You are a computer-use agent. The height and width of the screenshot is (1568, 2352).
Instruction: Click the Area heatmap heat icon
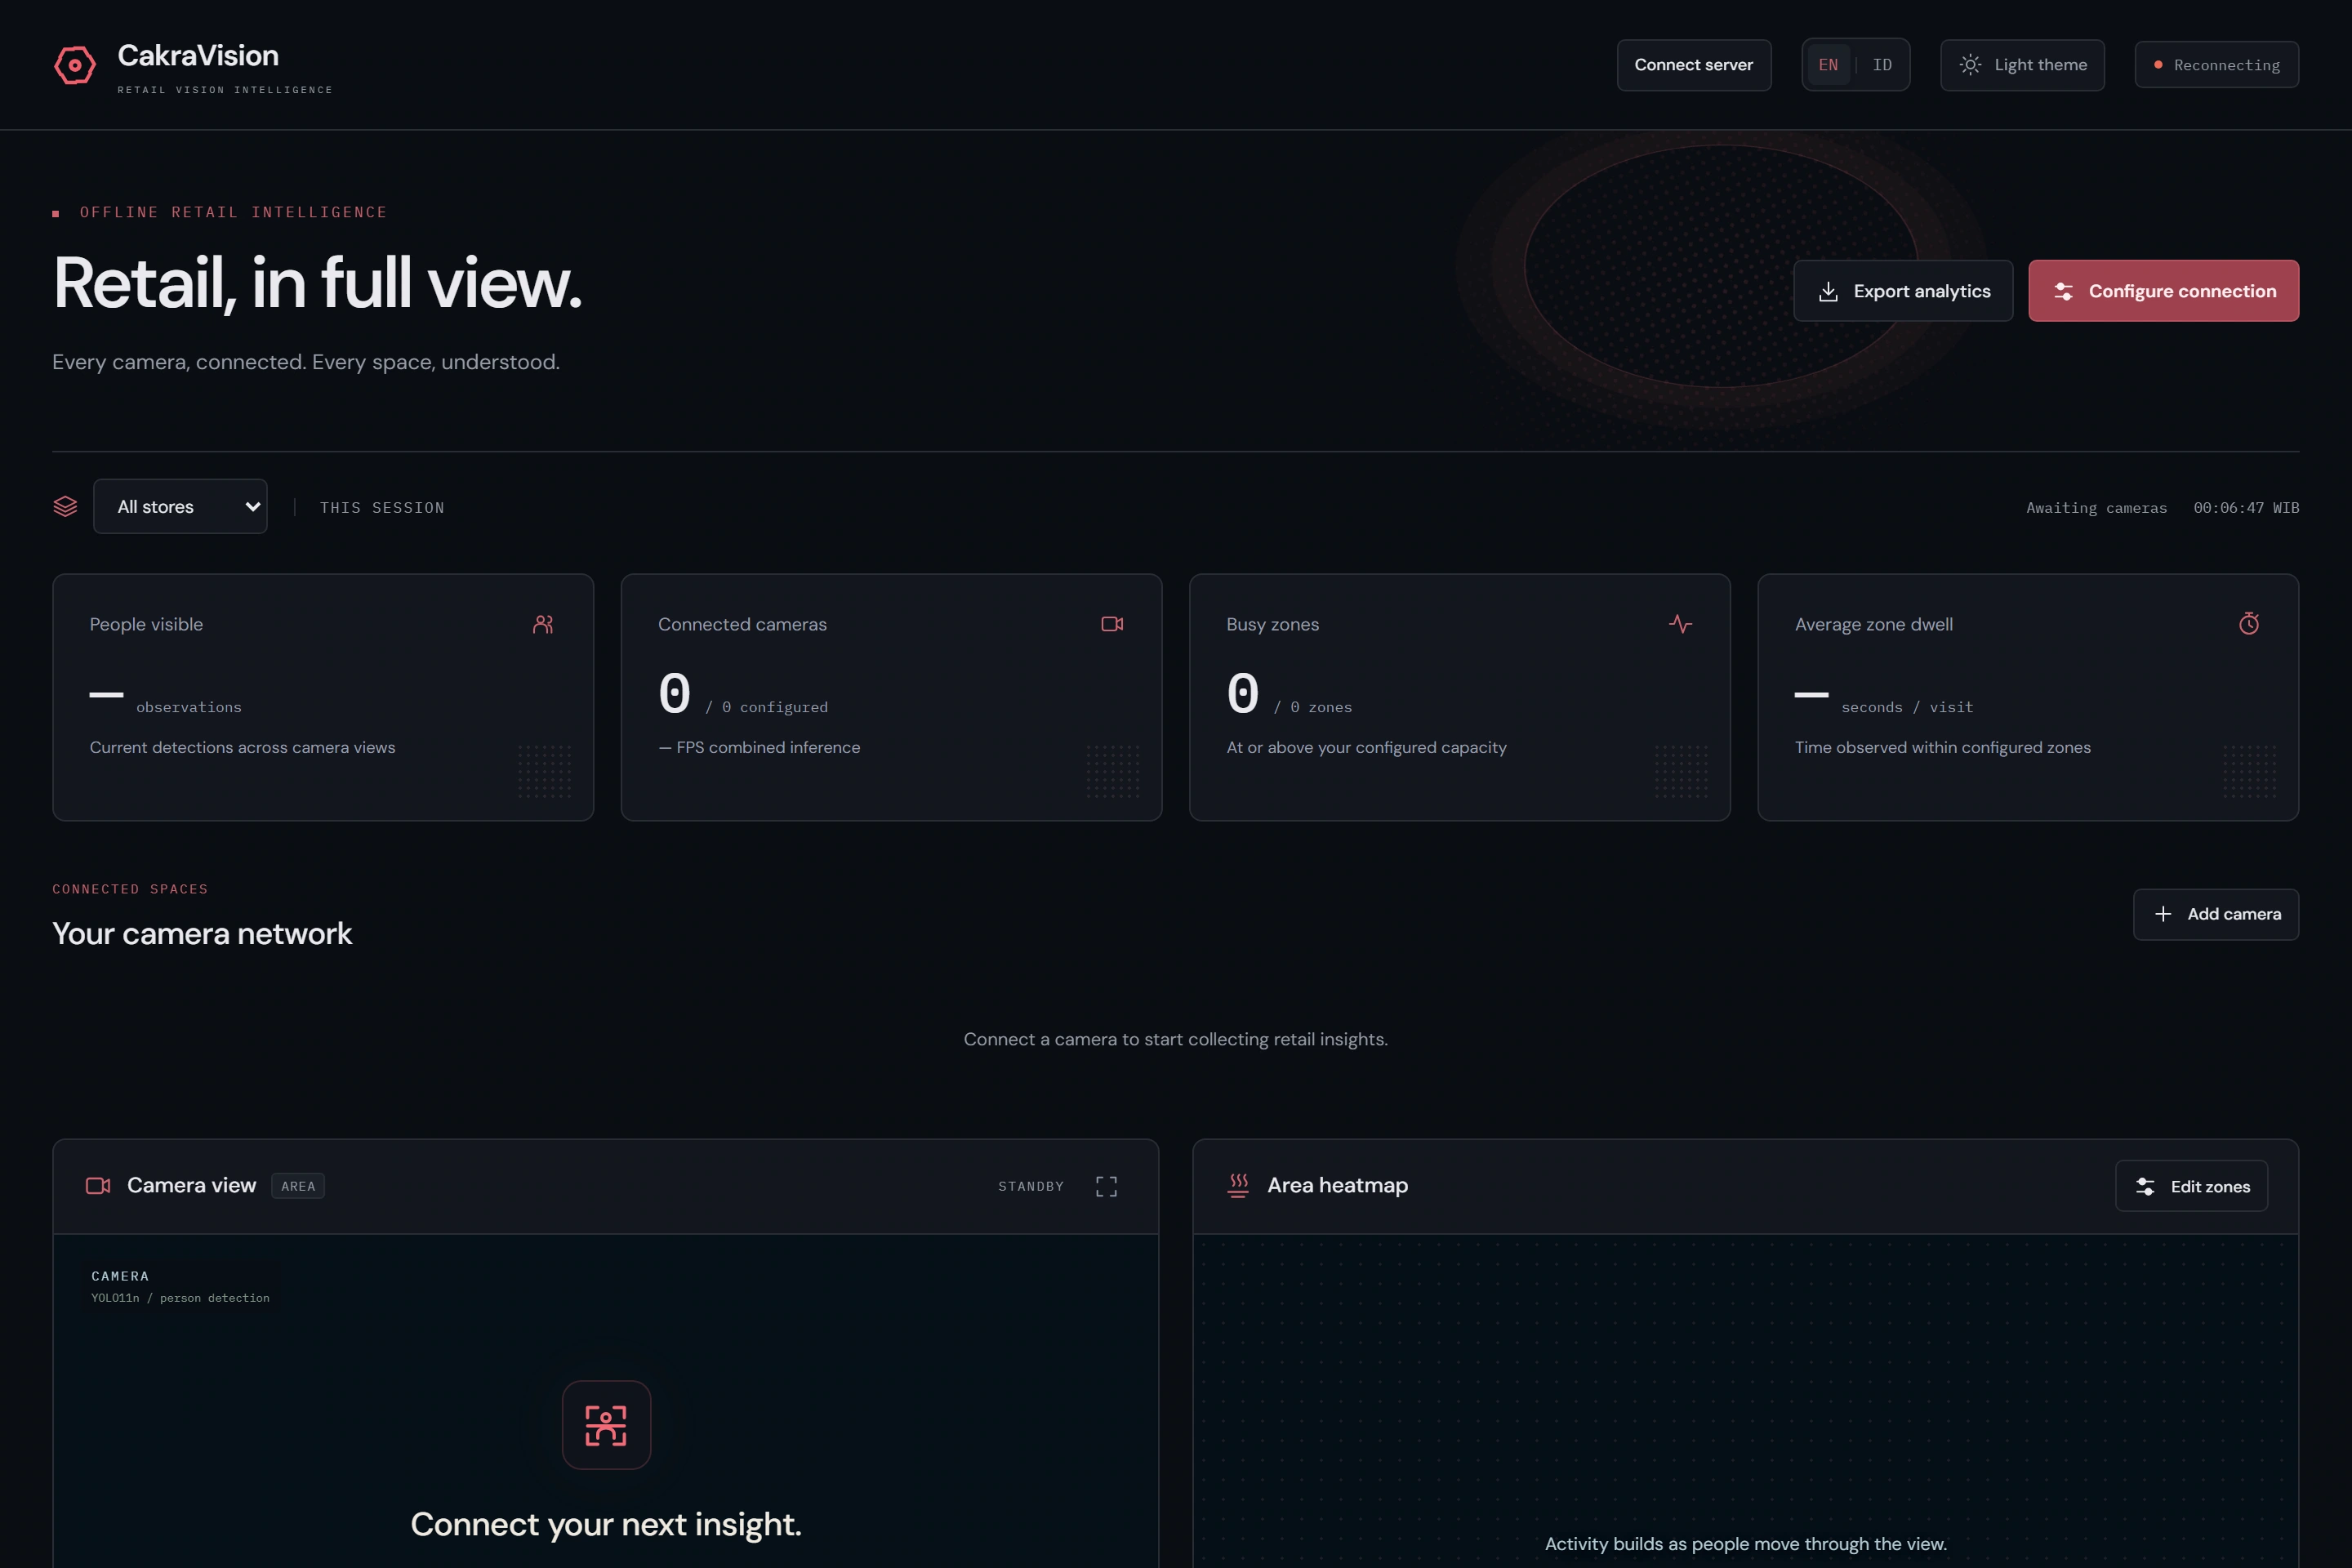point(1238,1186)
